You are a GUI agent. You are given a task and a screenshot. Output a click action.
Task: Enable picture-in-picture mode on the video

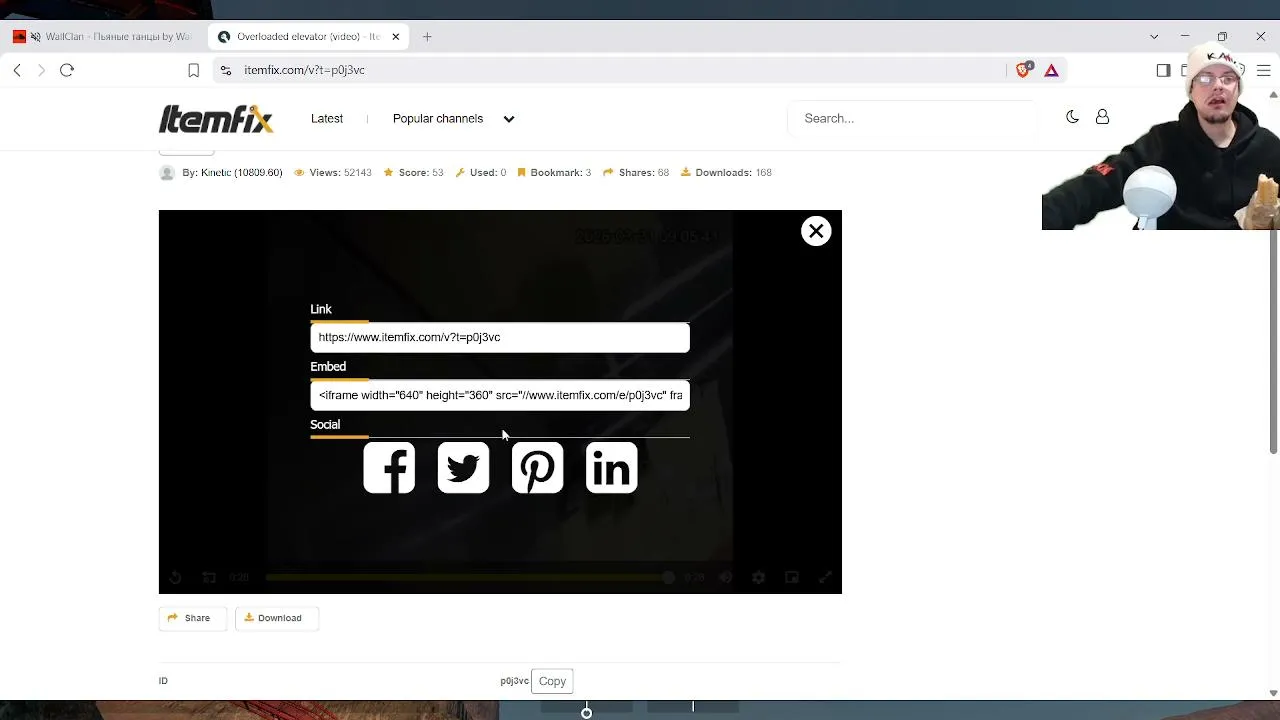(x=792, y=577)
